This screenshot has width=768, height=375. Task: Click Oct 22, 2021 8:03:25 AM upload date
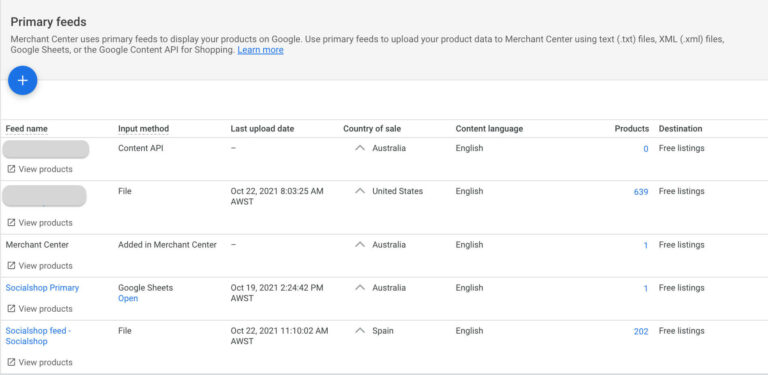277,196
